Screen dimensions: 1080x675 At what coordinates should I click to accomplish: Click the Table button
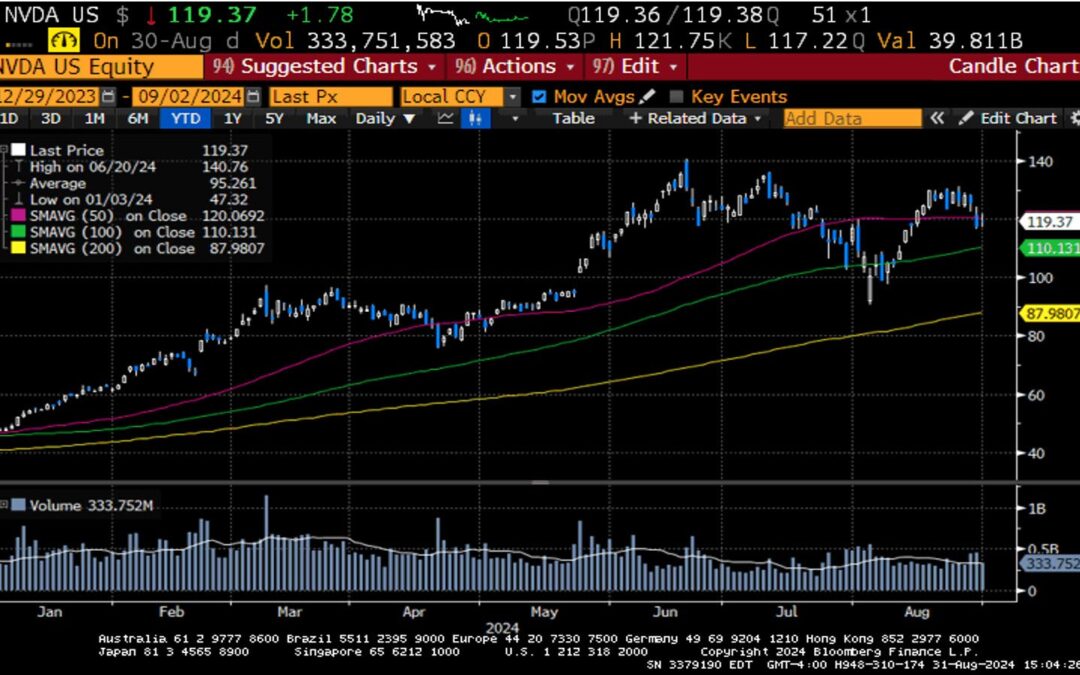point(574,117)
